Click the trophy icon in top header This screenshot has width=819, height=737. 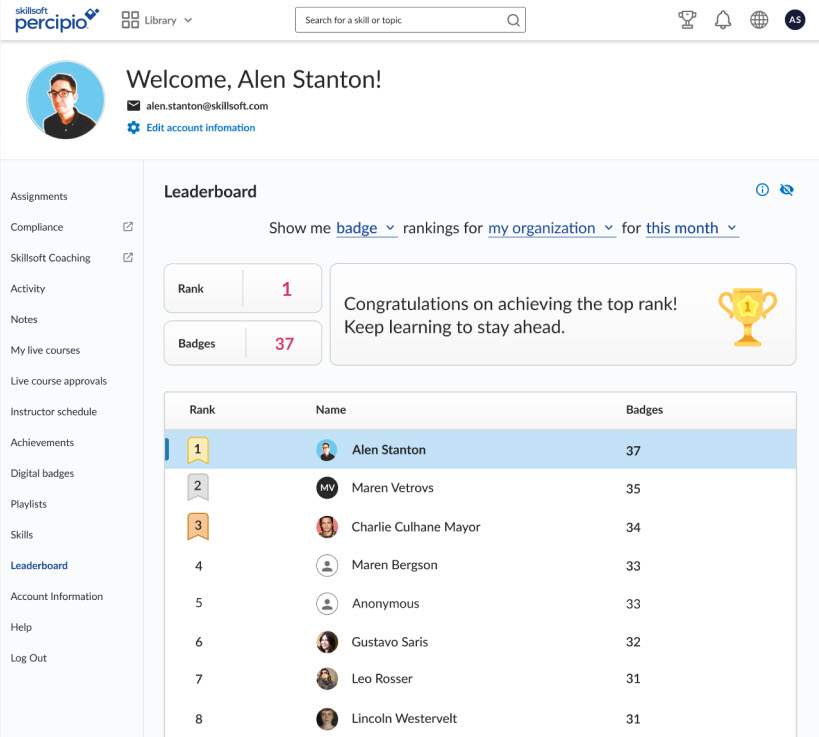[x=687, y=20]
